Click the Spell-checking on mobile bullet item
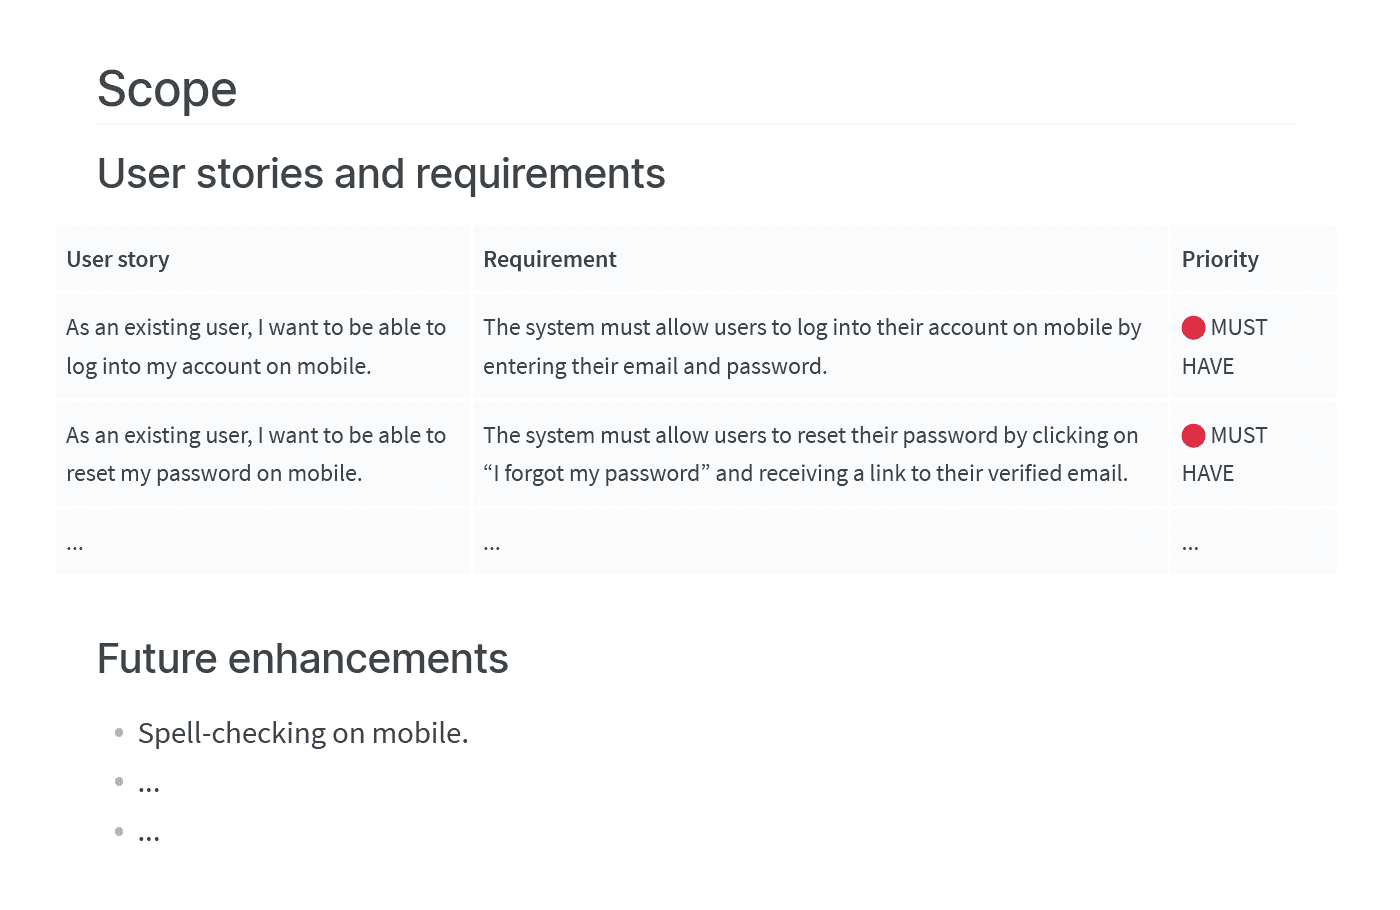Viewport: 1400px width, 910px height. click(x=303, y=734)
